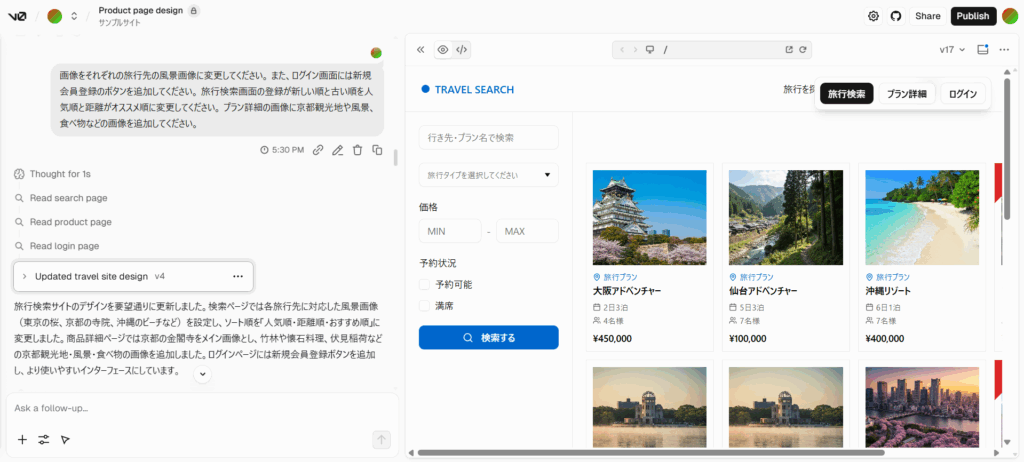Open the Read product page step

71,222
